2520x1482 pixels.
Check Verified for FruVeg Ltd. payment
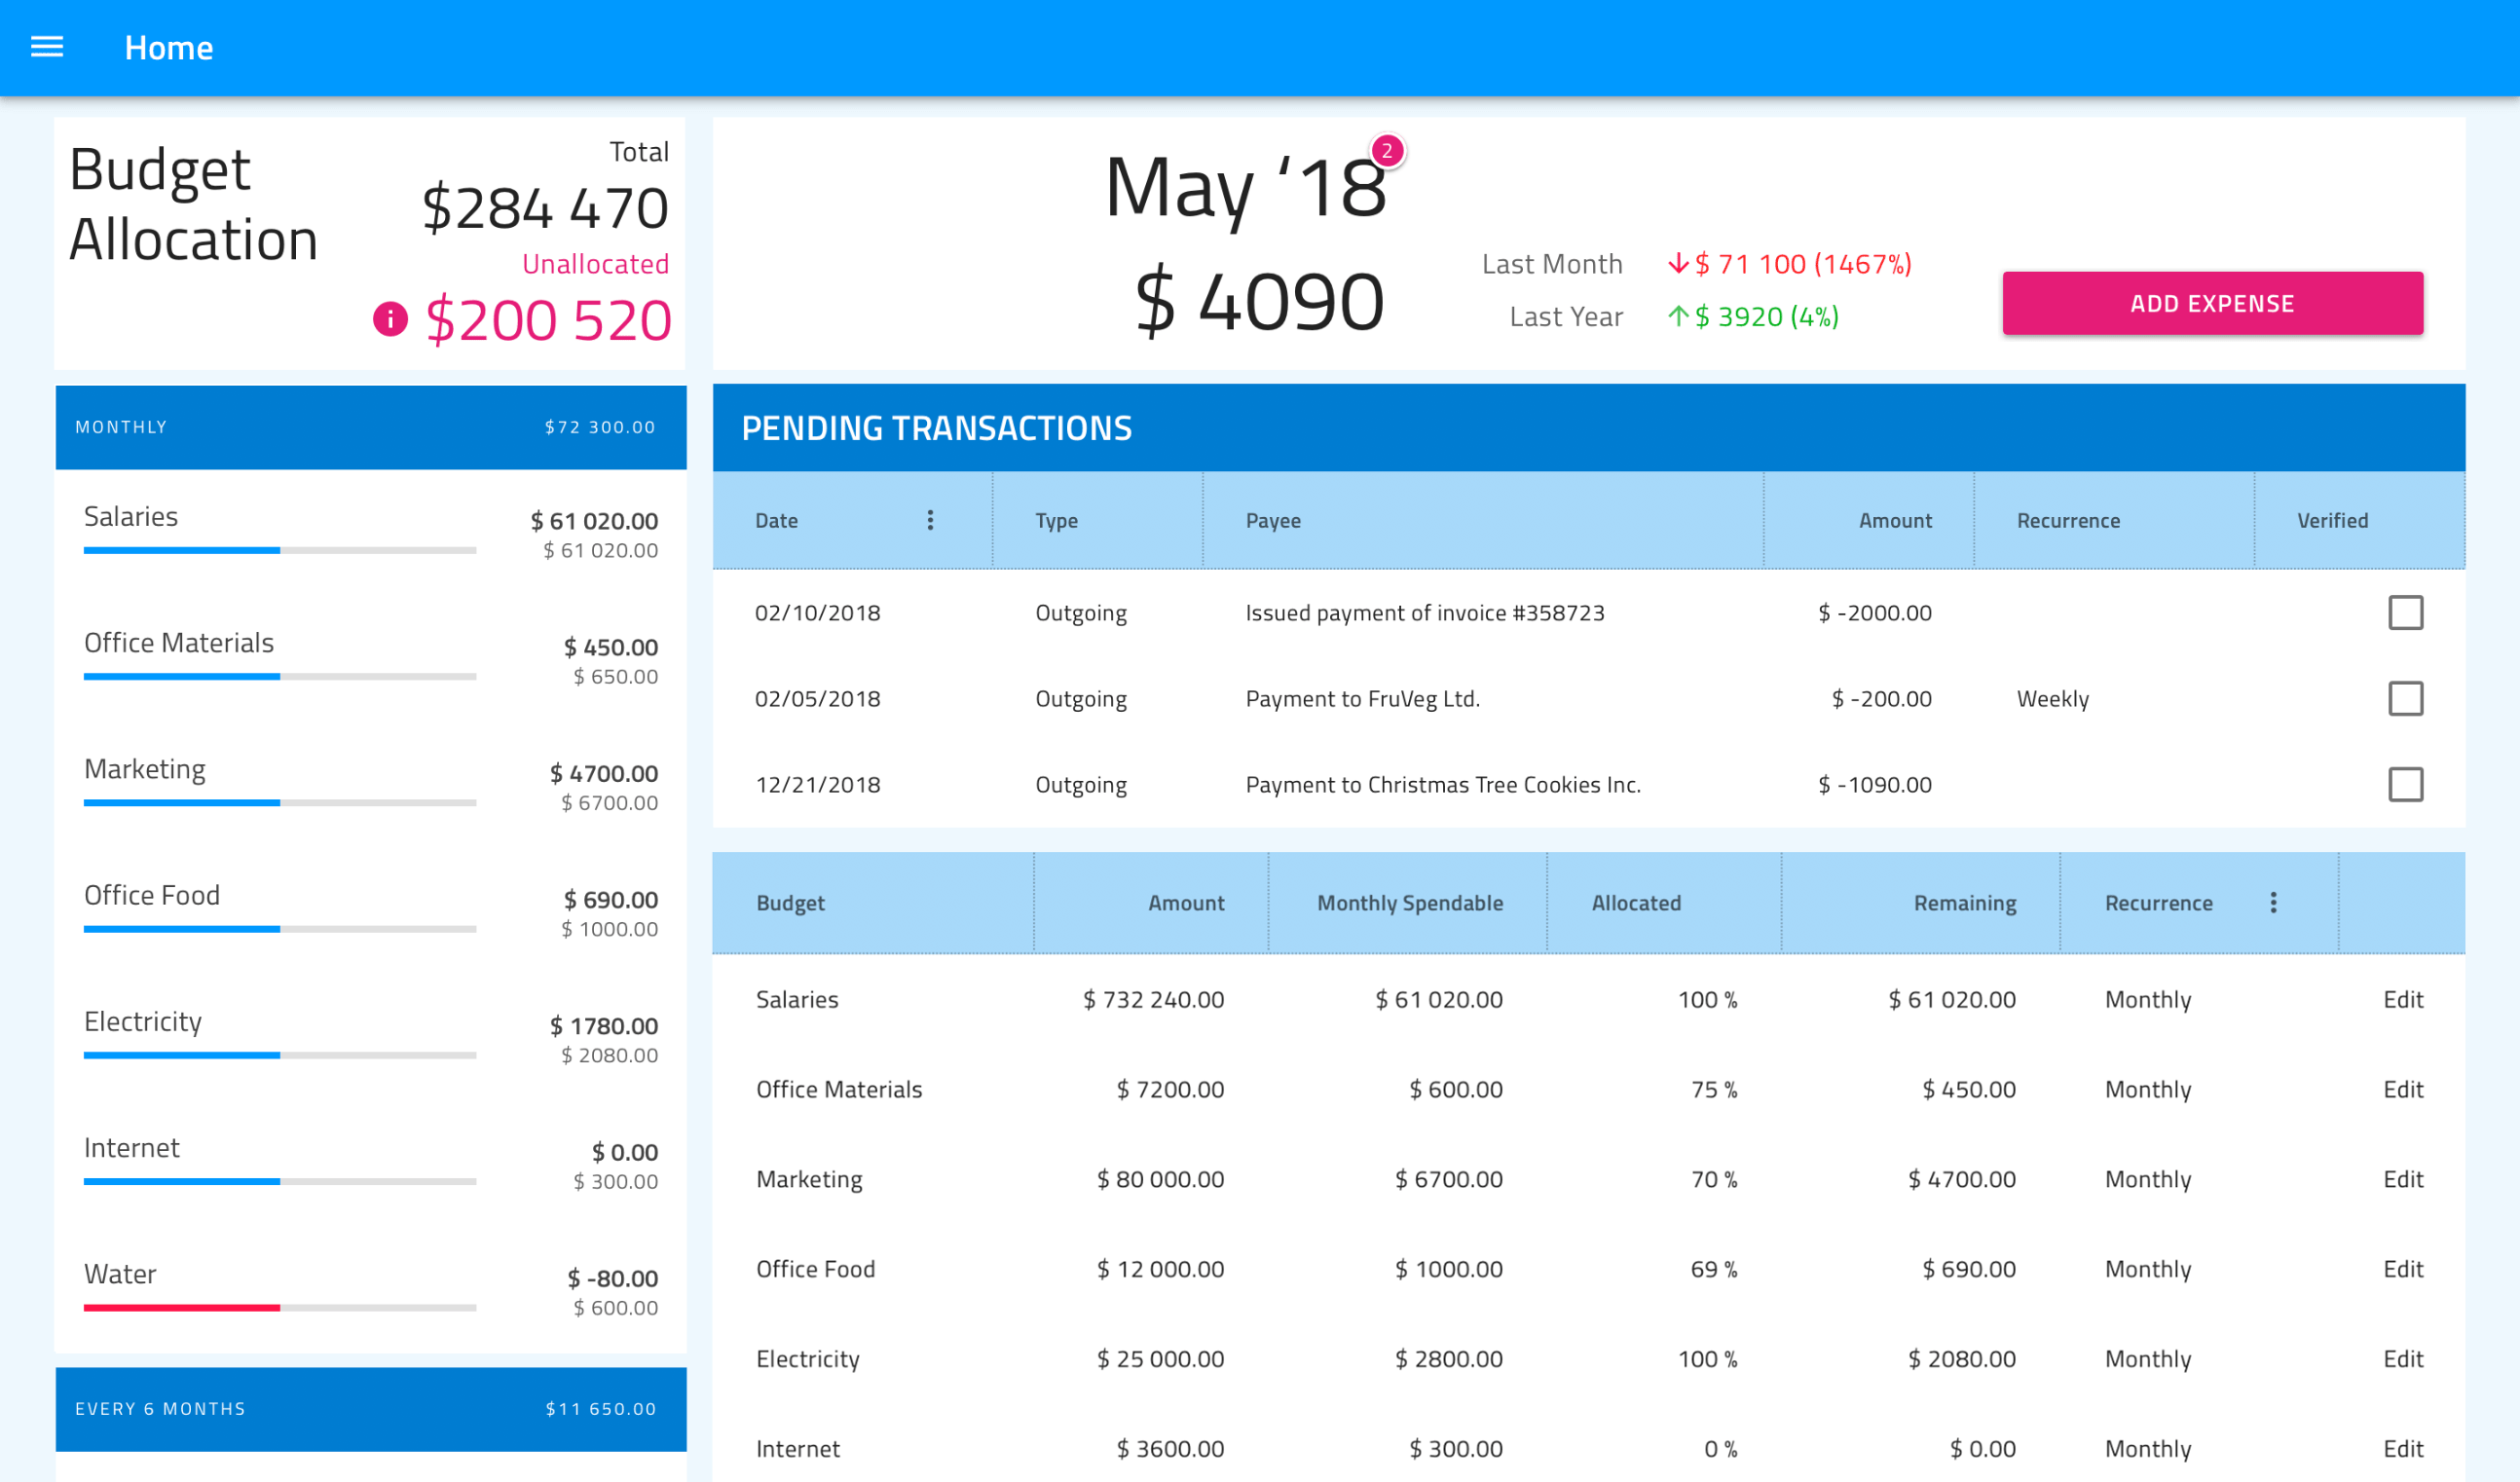click(x=2405, y=699)
